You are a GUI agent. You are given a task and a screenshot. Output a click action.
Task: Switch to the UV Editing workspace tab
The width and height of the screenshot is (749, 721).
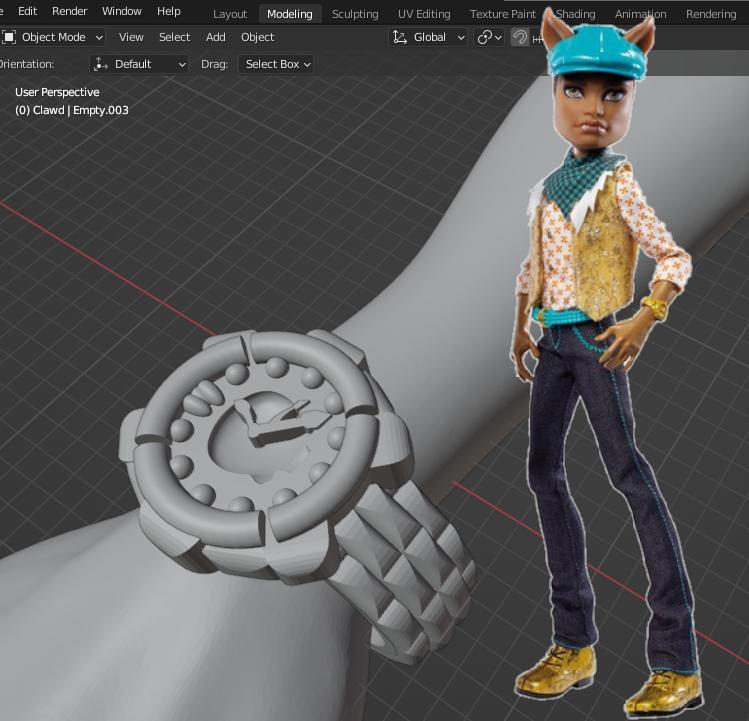pyautogui.click(x=424, y=14)
